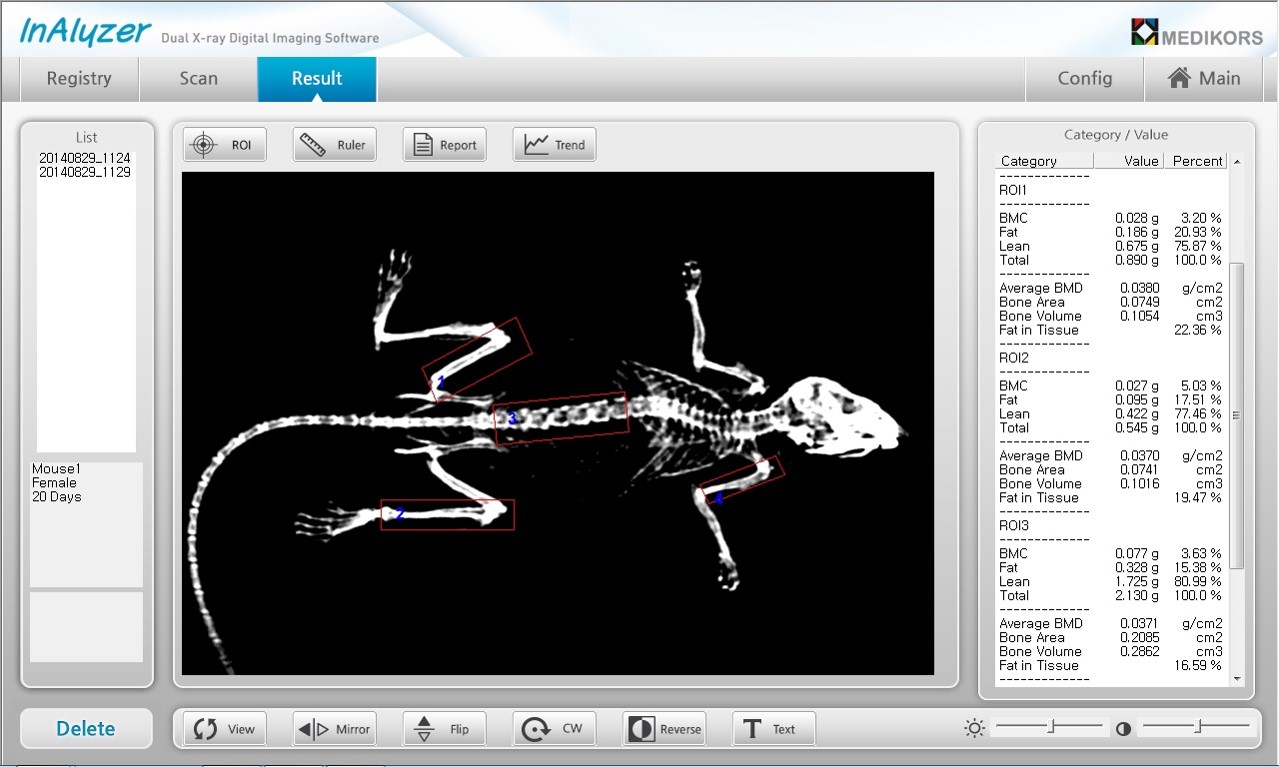Select scan 20140829_1124 in the list

tap(85, 158)
